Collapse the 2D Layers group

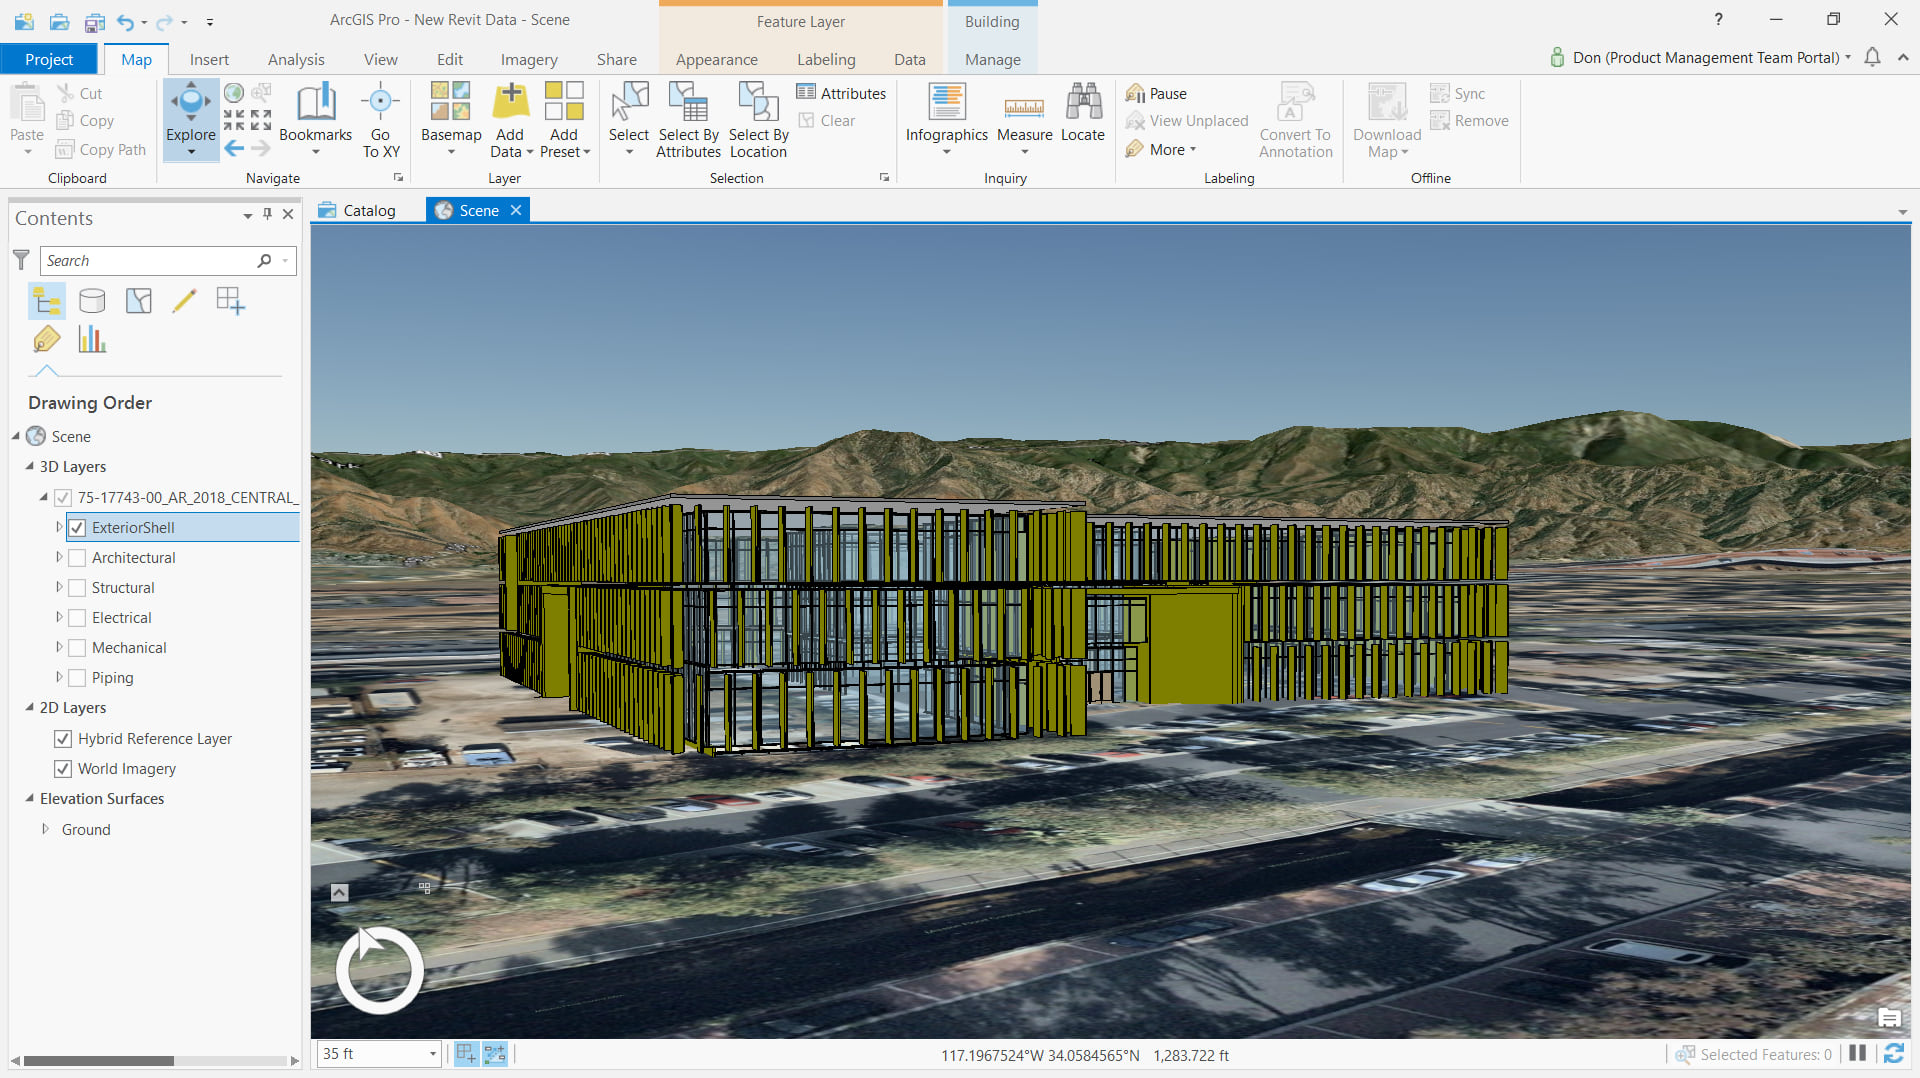29,707
